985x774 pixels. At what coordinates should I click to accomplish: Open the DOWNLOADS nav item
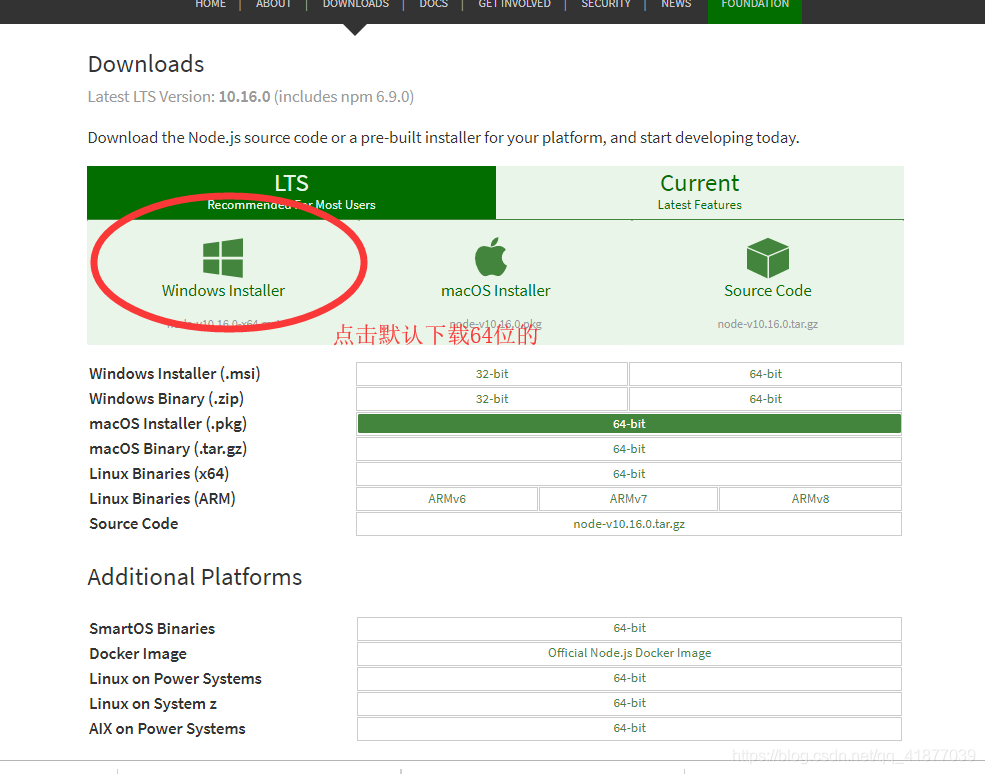[356, 4]
